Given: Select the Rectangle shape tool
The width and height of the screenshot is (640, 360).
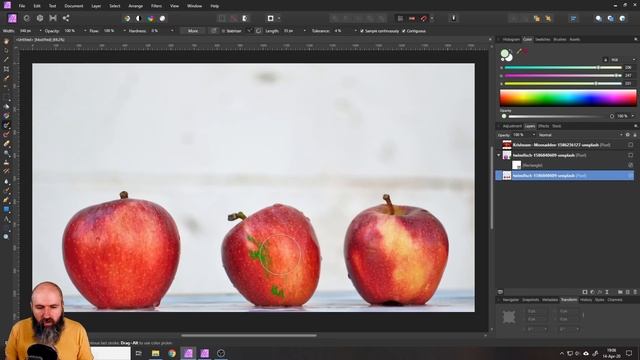Looking at the screenshot, I should pyautogui.click(x=6, y=209).
